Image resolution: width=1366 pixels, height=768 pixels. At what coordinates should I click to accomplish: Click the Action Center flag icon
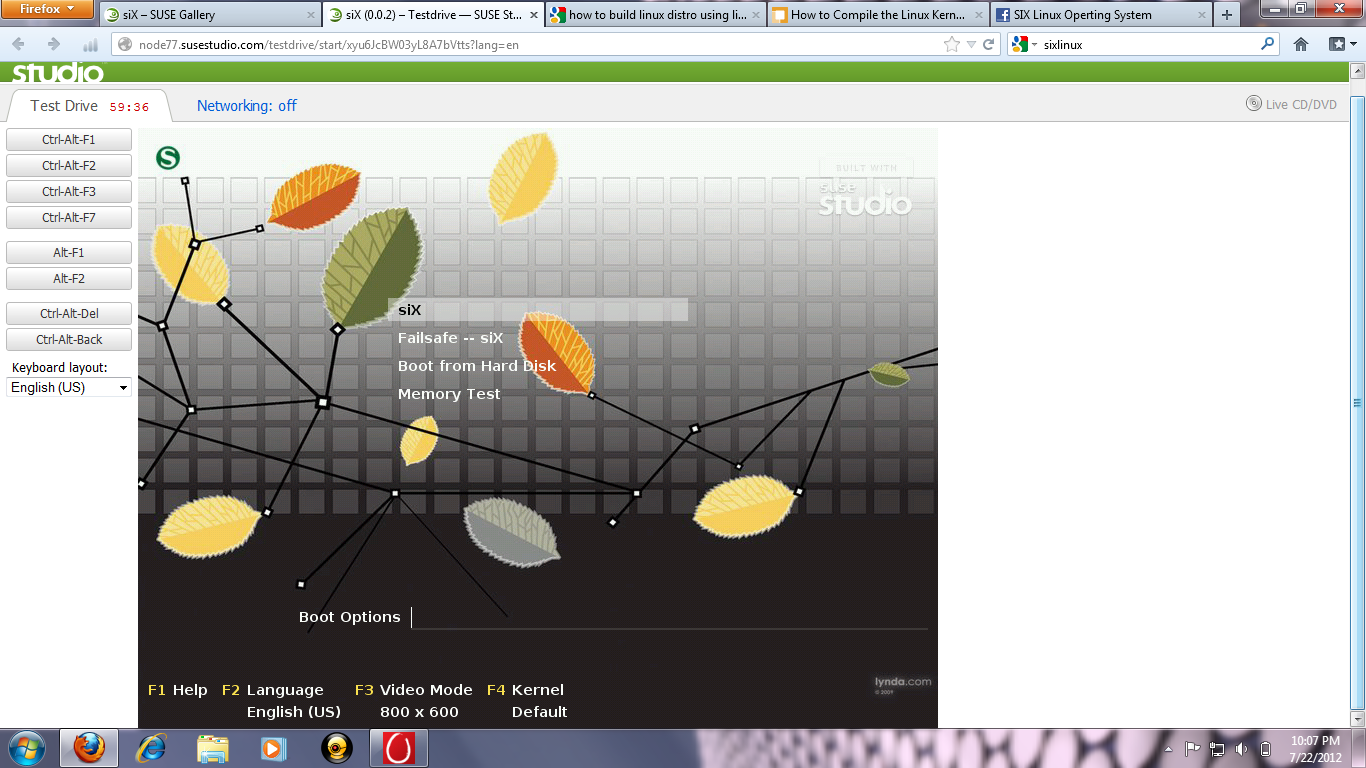(1193, 748)
